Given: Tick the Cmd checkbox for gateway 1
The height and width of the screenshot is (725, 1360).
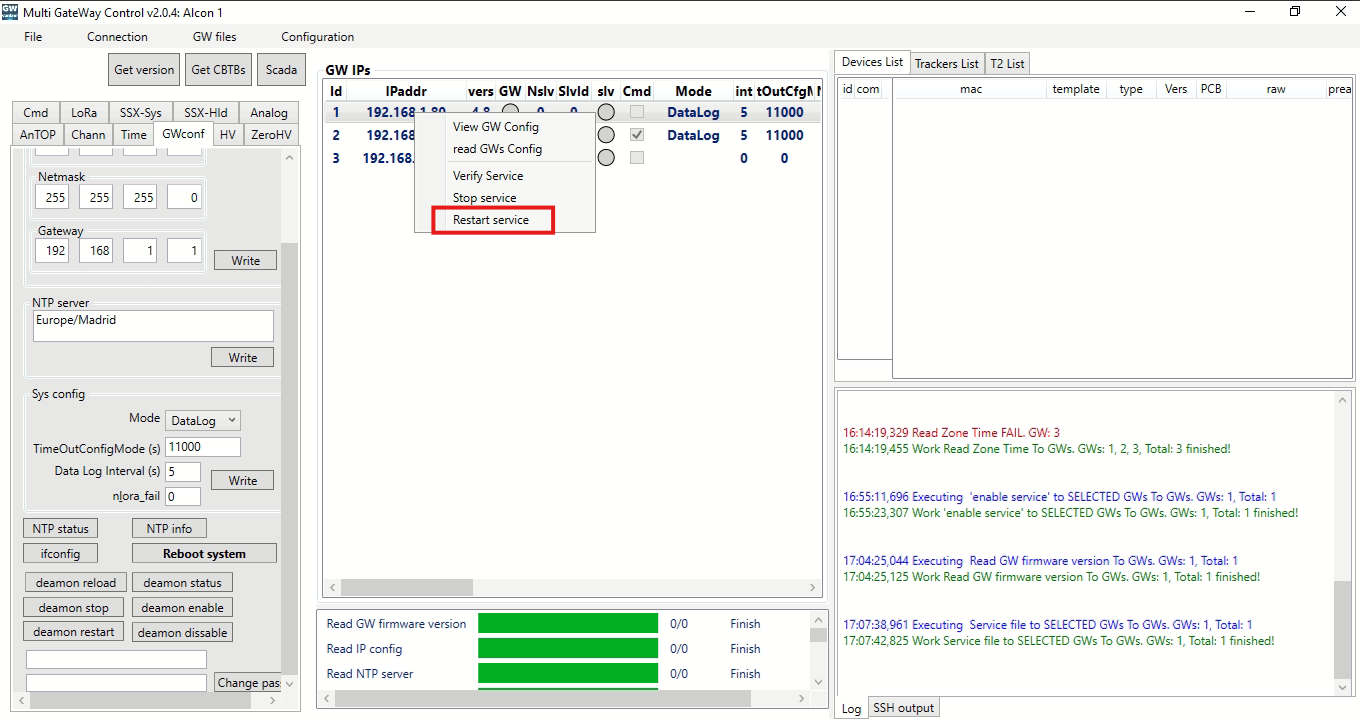Looking at the screenshot, I should click(x=637, y=112).
